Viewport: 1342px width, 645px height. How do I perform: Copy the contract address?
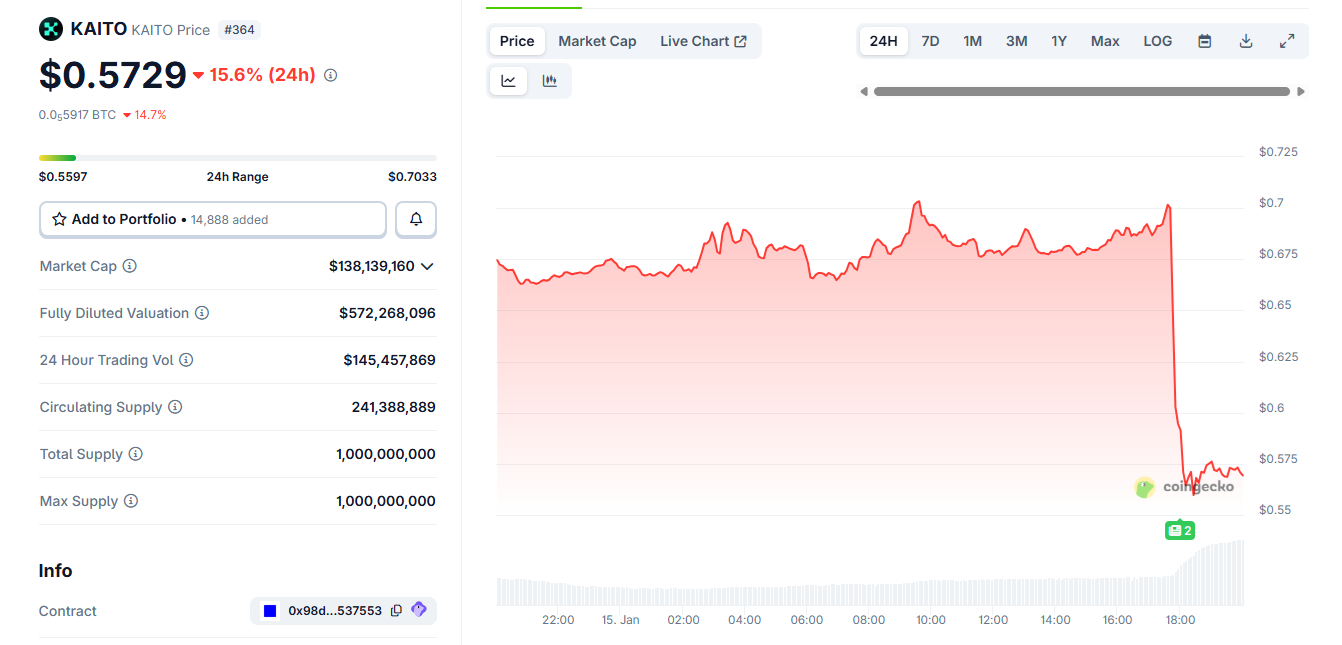397,610
